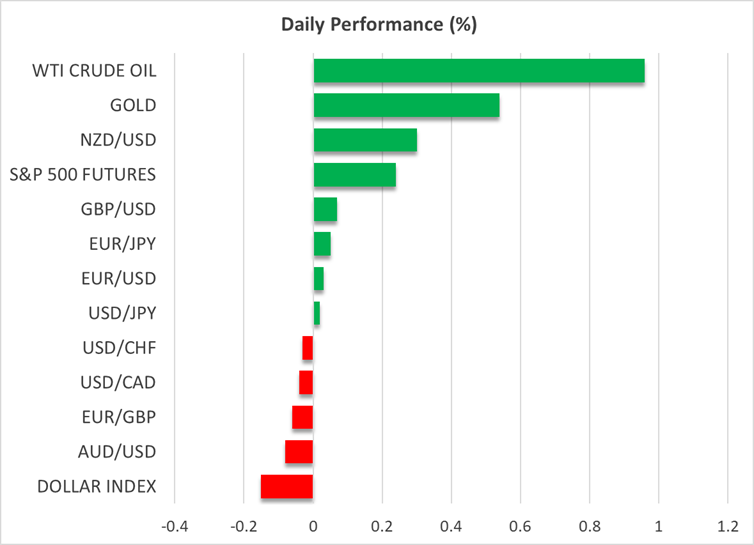Select the GOLD category label
Viewport: 754px width, 545px height.
(132, 105)
